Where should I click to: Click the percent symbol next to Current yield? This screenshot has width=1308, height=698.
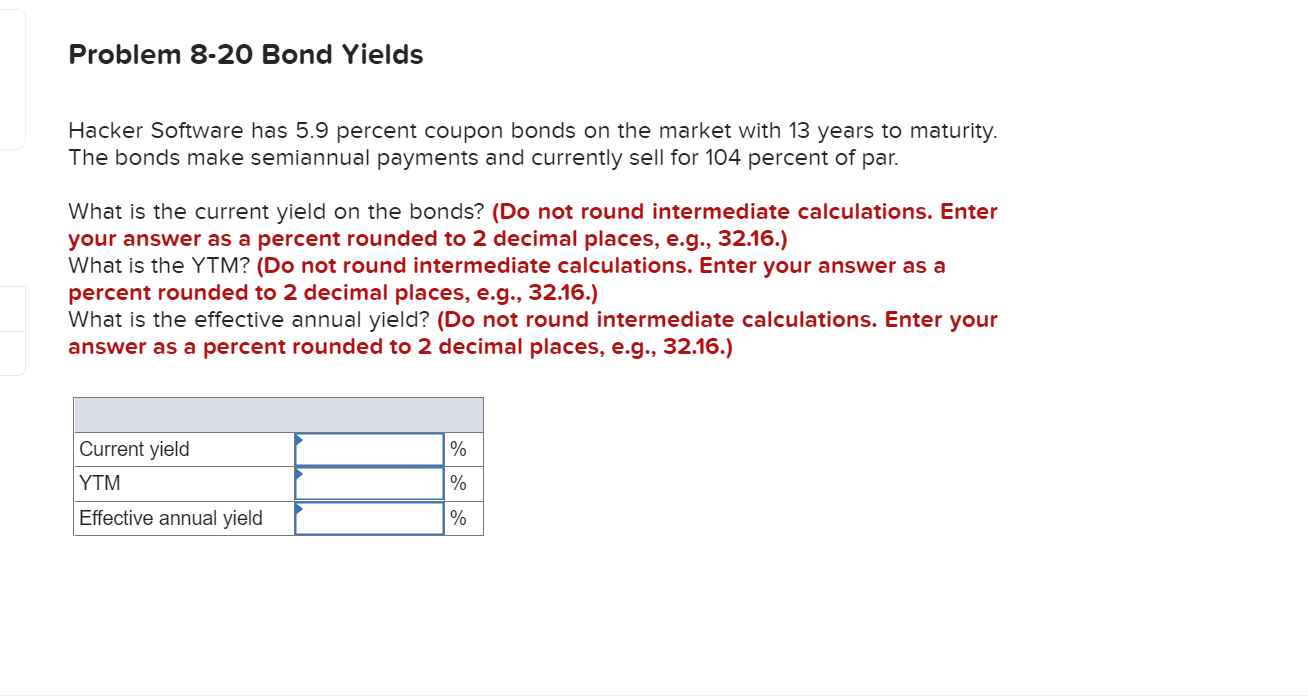(459, 448)
